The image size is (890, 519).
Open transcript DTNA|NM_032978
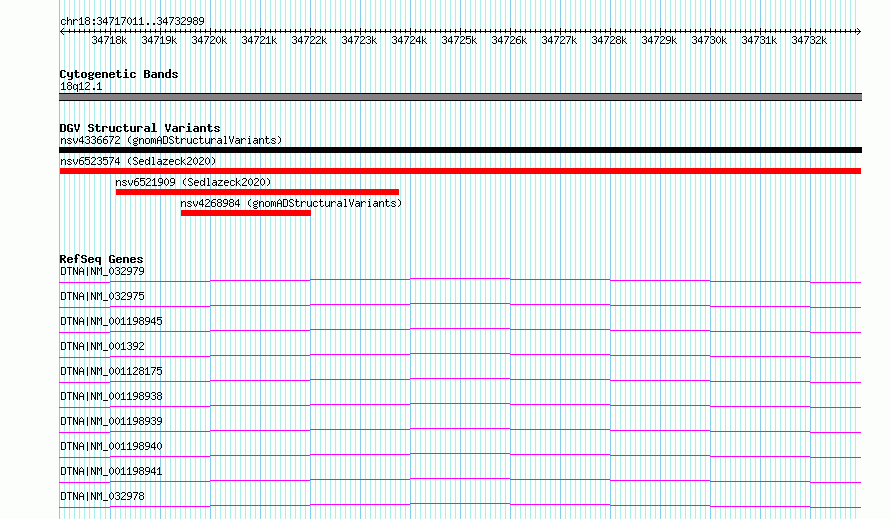[102, 496]
